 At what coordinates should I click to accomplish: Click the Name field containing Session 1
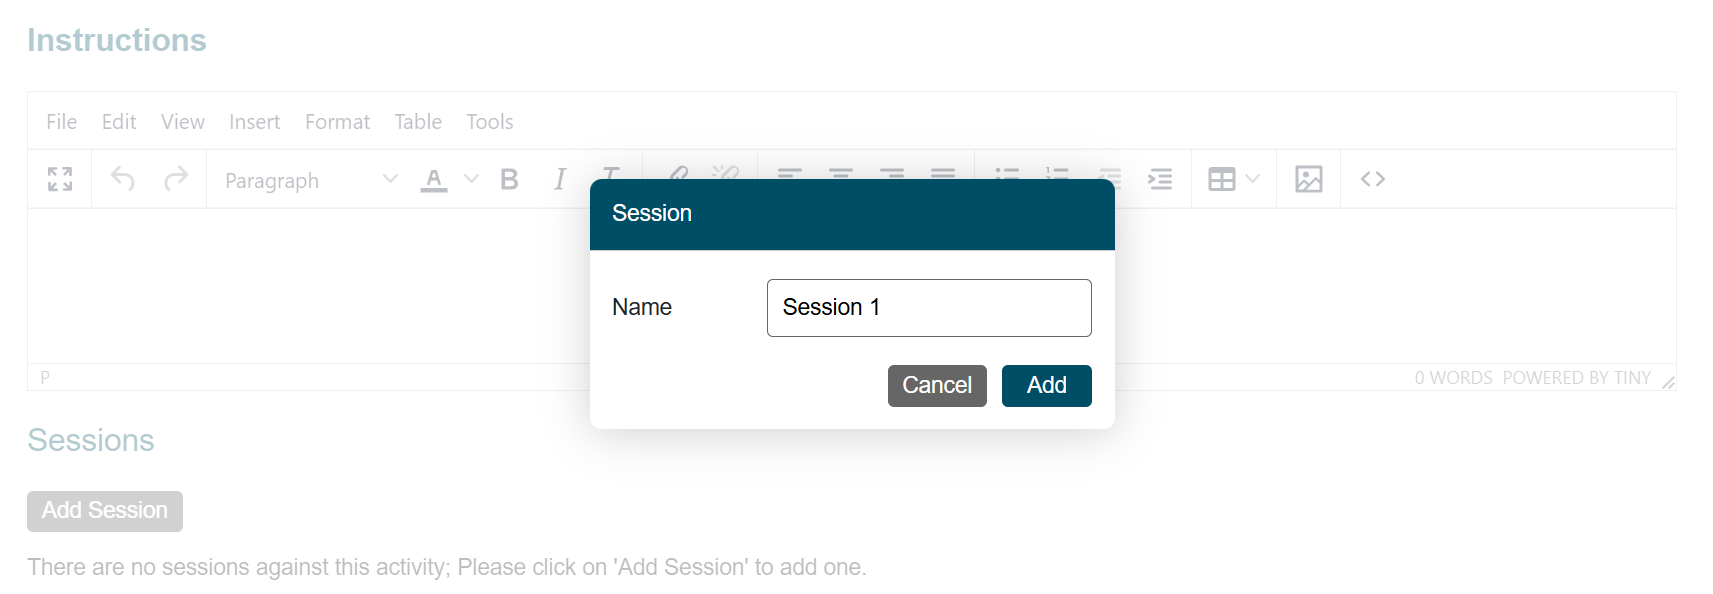[x=929, y=308]
